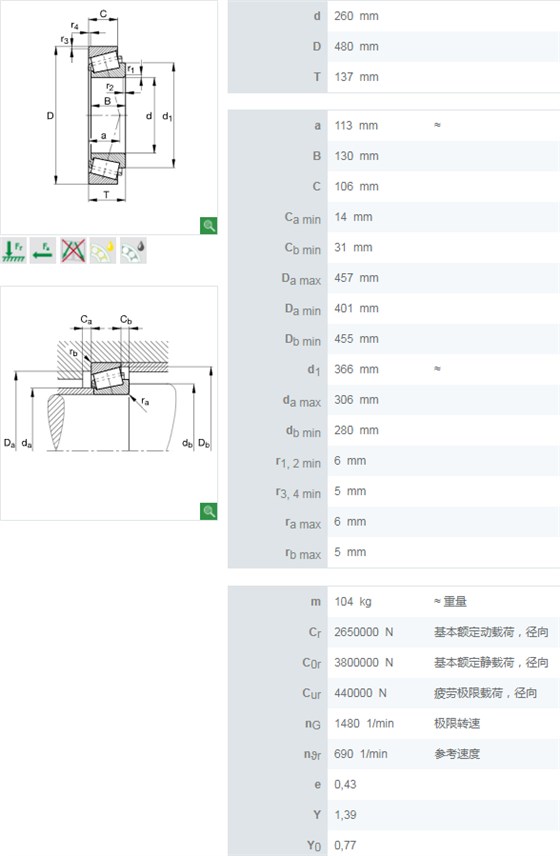Click the 基本额定动载荷 description text
This screenshot has width=560, height=856.
[474, 632]
